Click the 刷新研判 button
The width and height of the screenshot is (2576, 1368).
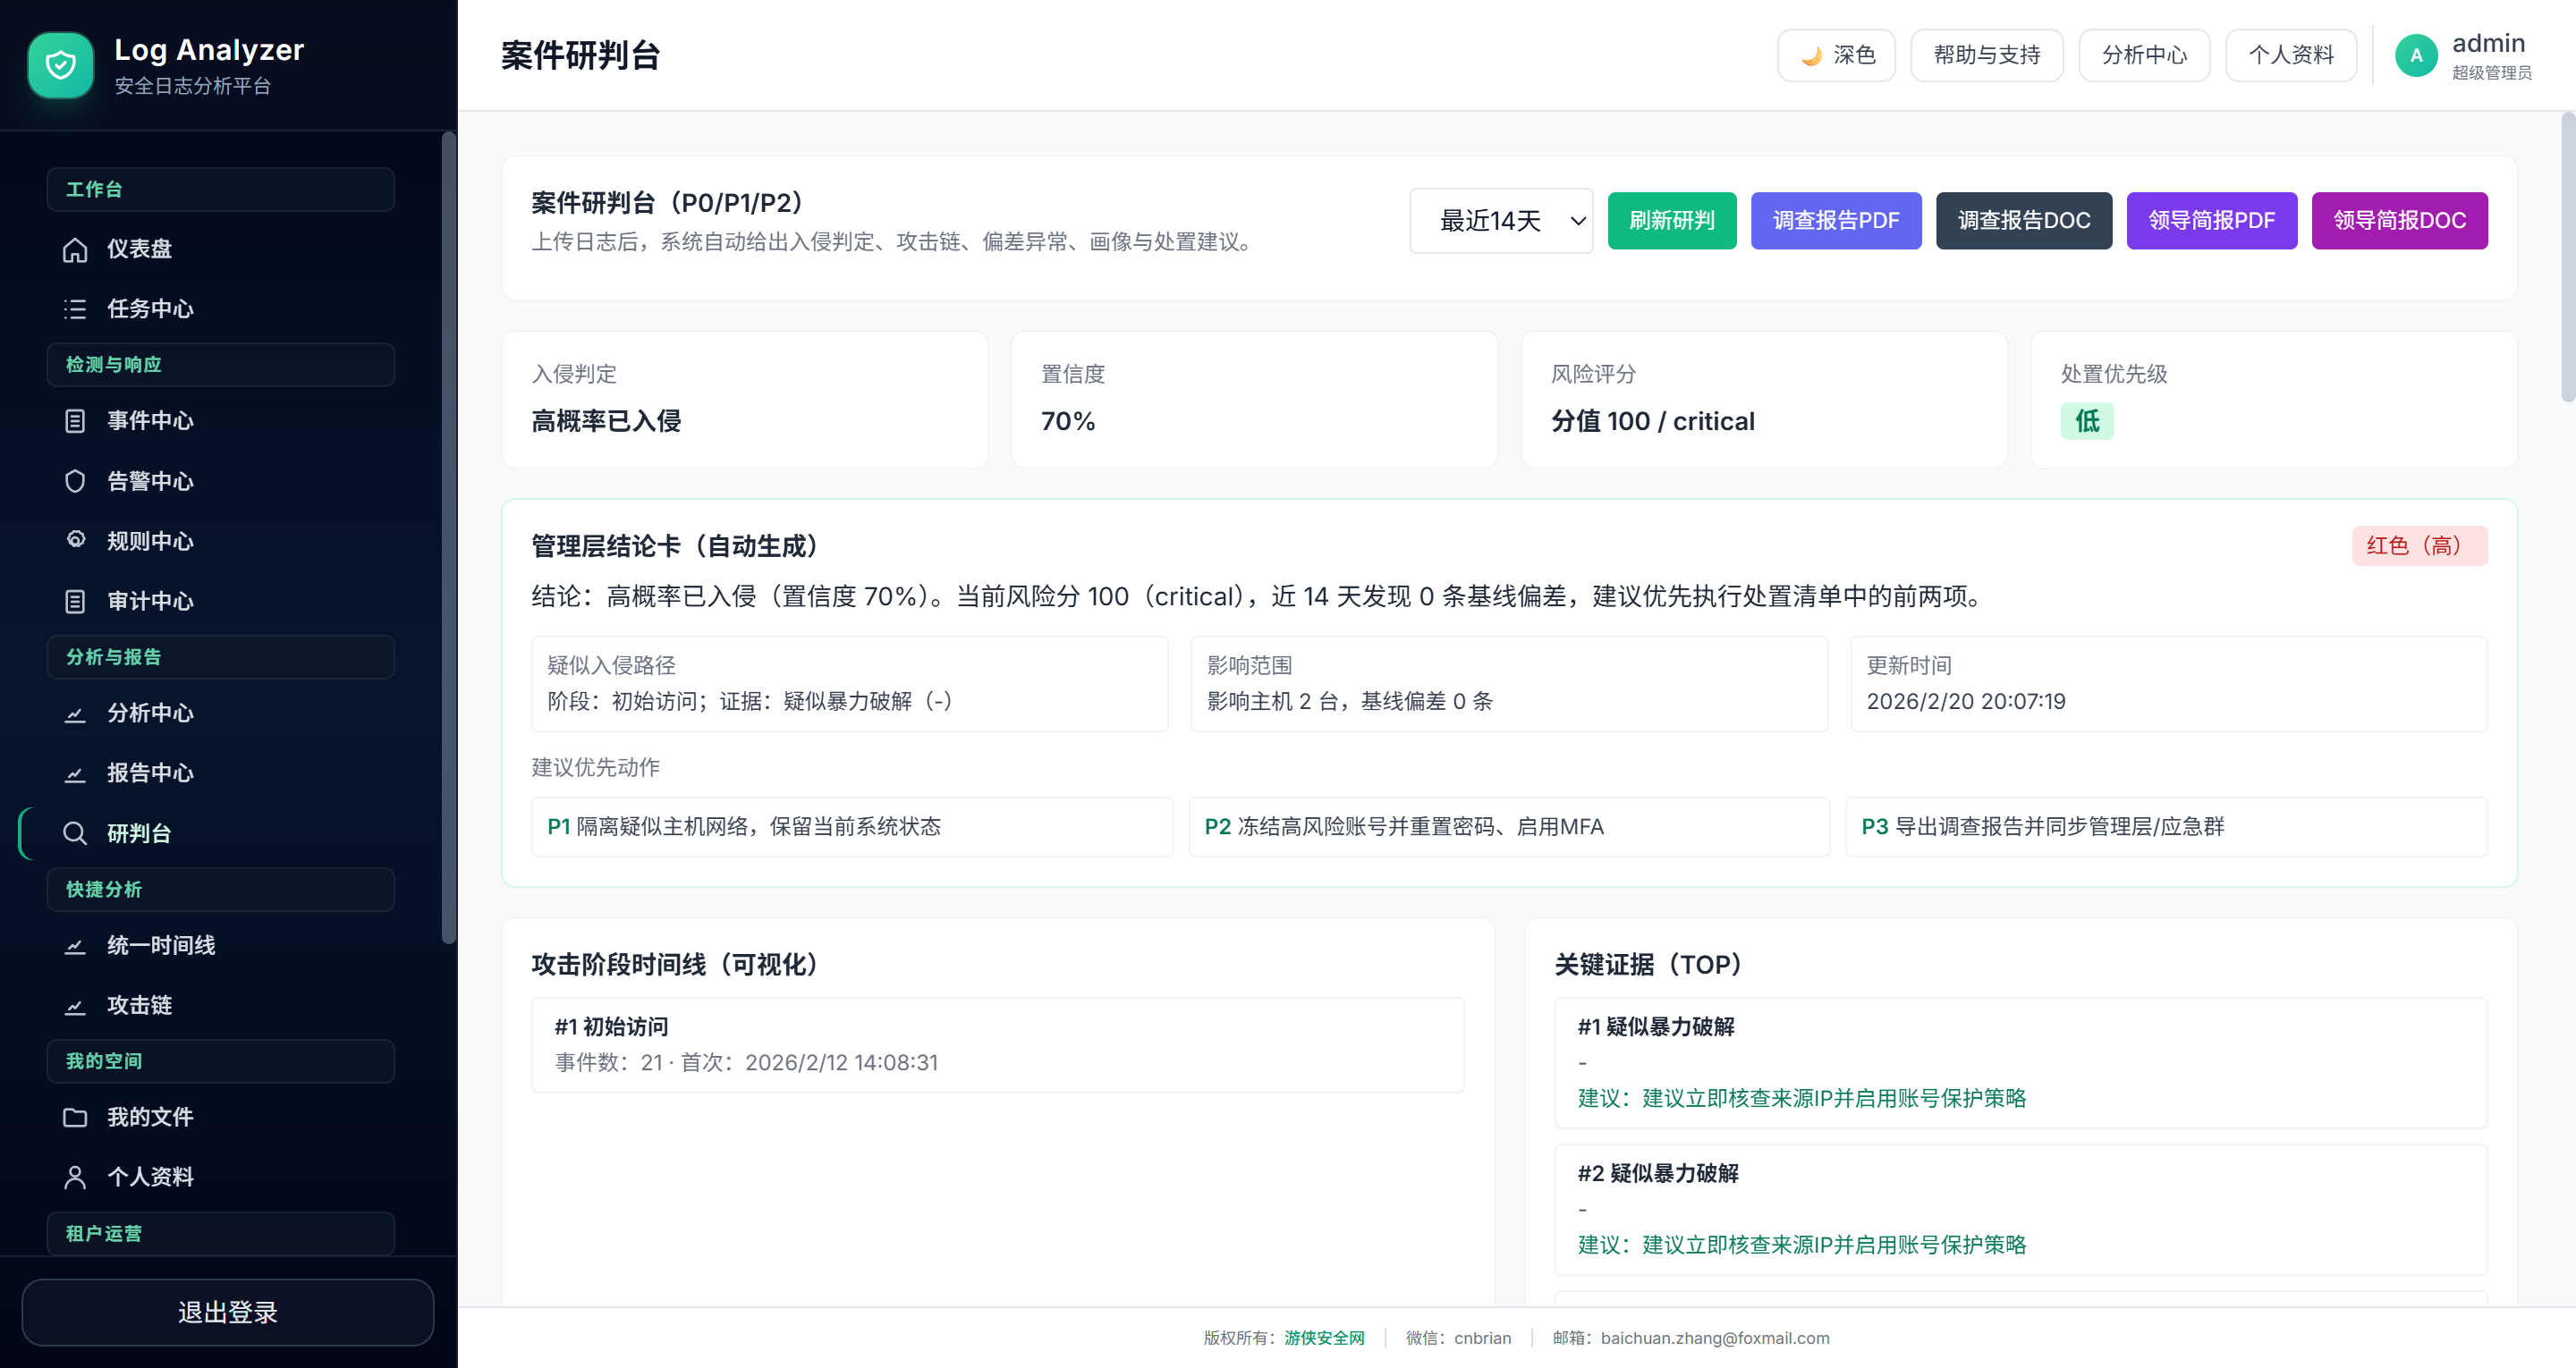coord(1671,221)
